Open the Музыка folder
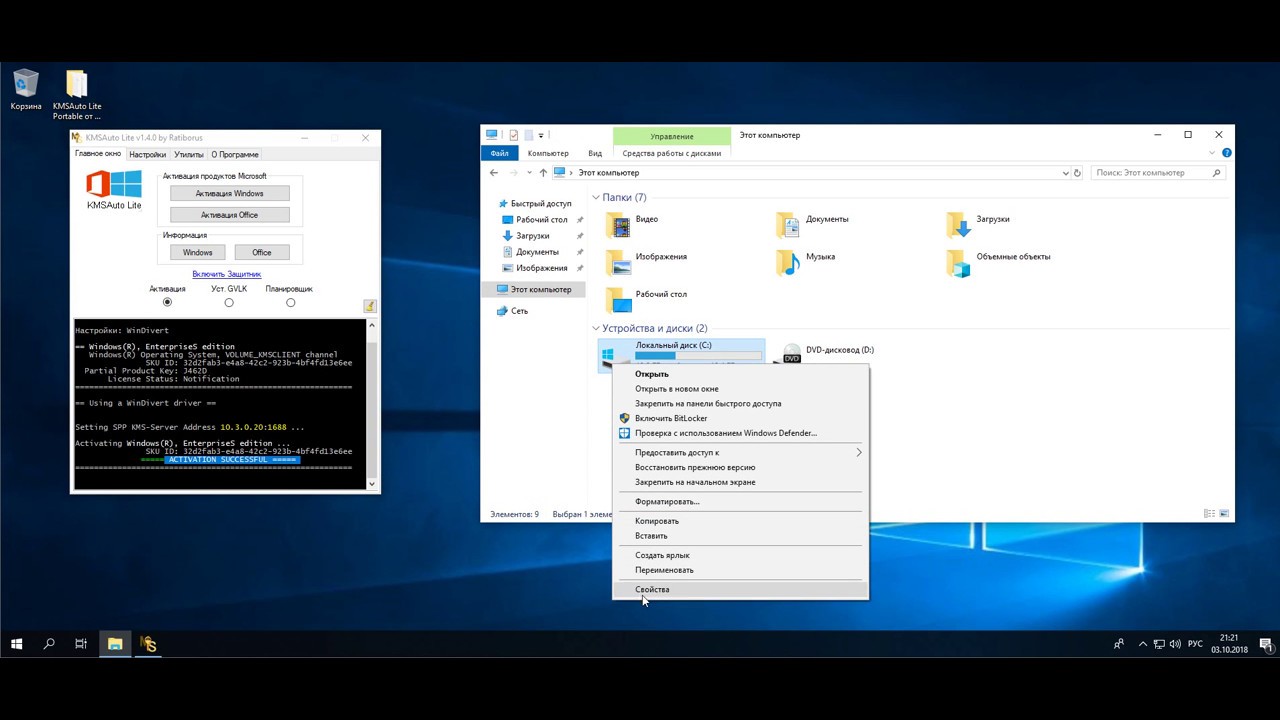The height and width of the screenshot is (720, 1280). pyautogui.click(x=806, y=262)
